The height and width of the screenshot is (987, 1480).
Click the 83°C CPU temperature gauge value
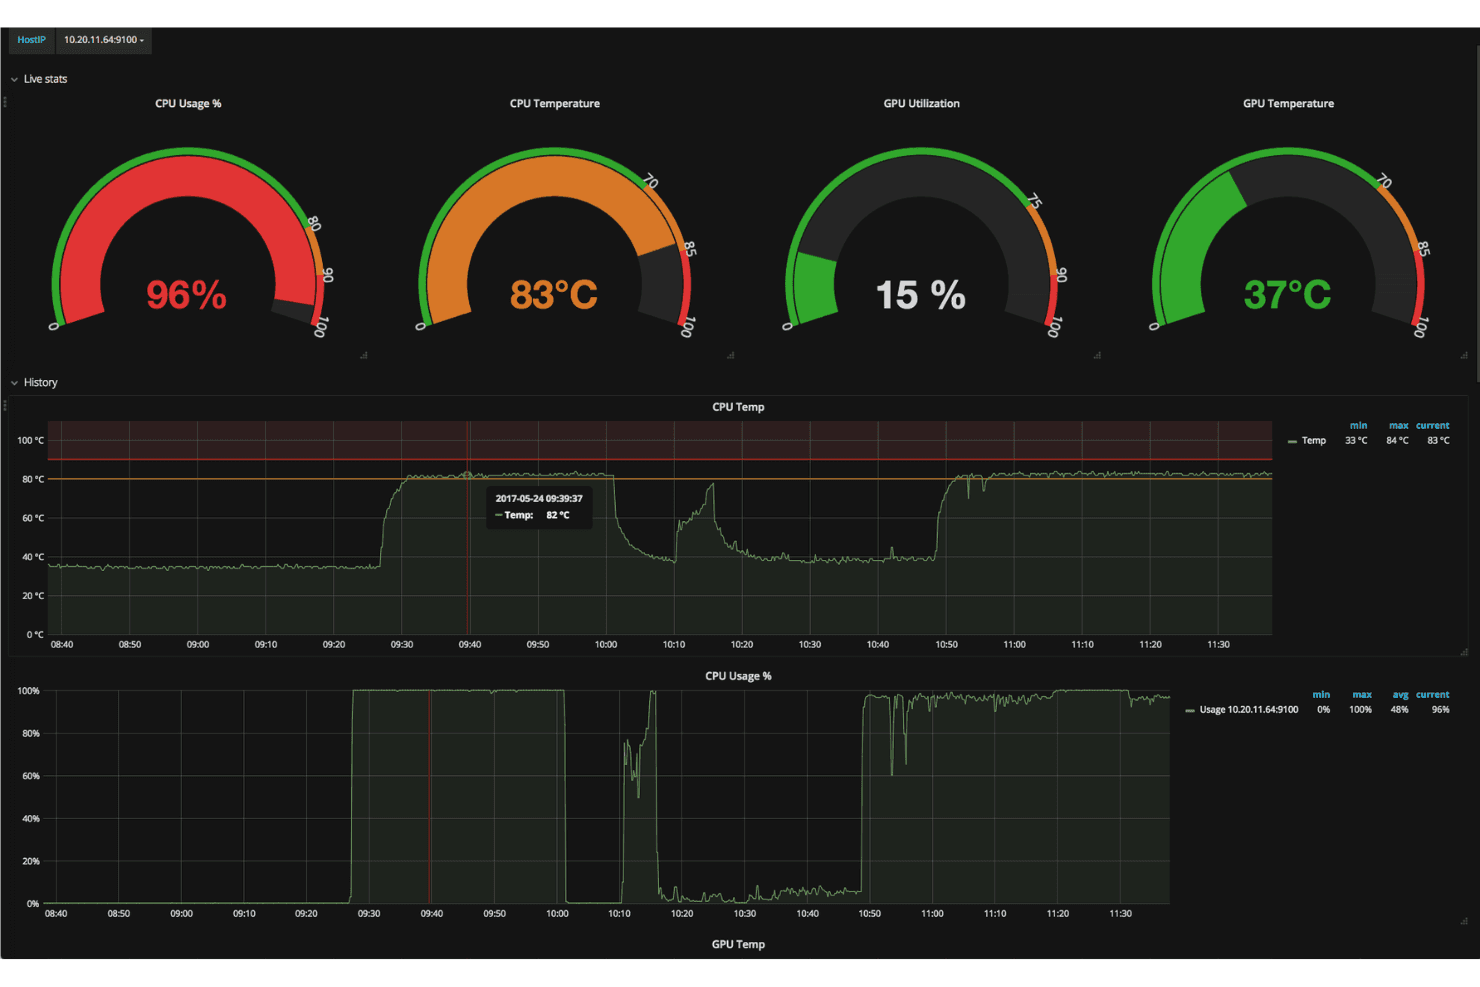point(554,295)
